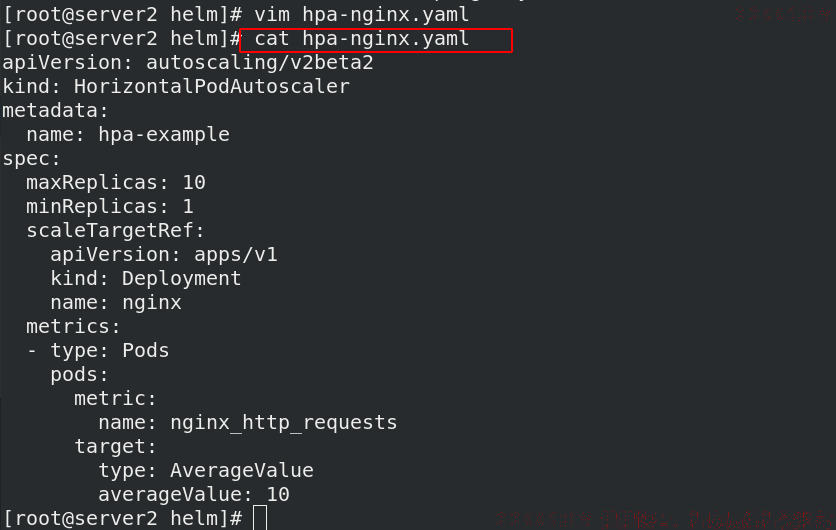Click the maxReplicas value 10
Image resolution: width=836 pixels, height=530 pixels.
click(194, 183)
